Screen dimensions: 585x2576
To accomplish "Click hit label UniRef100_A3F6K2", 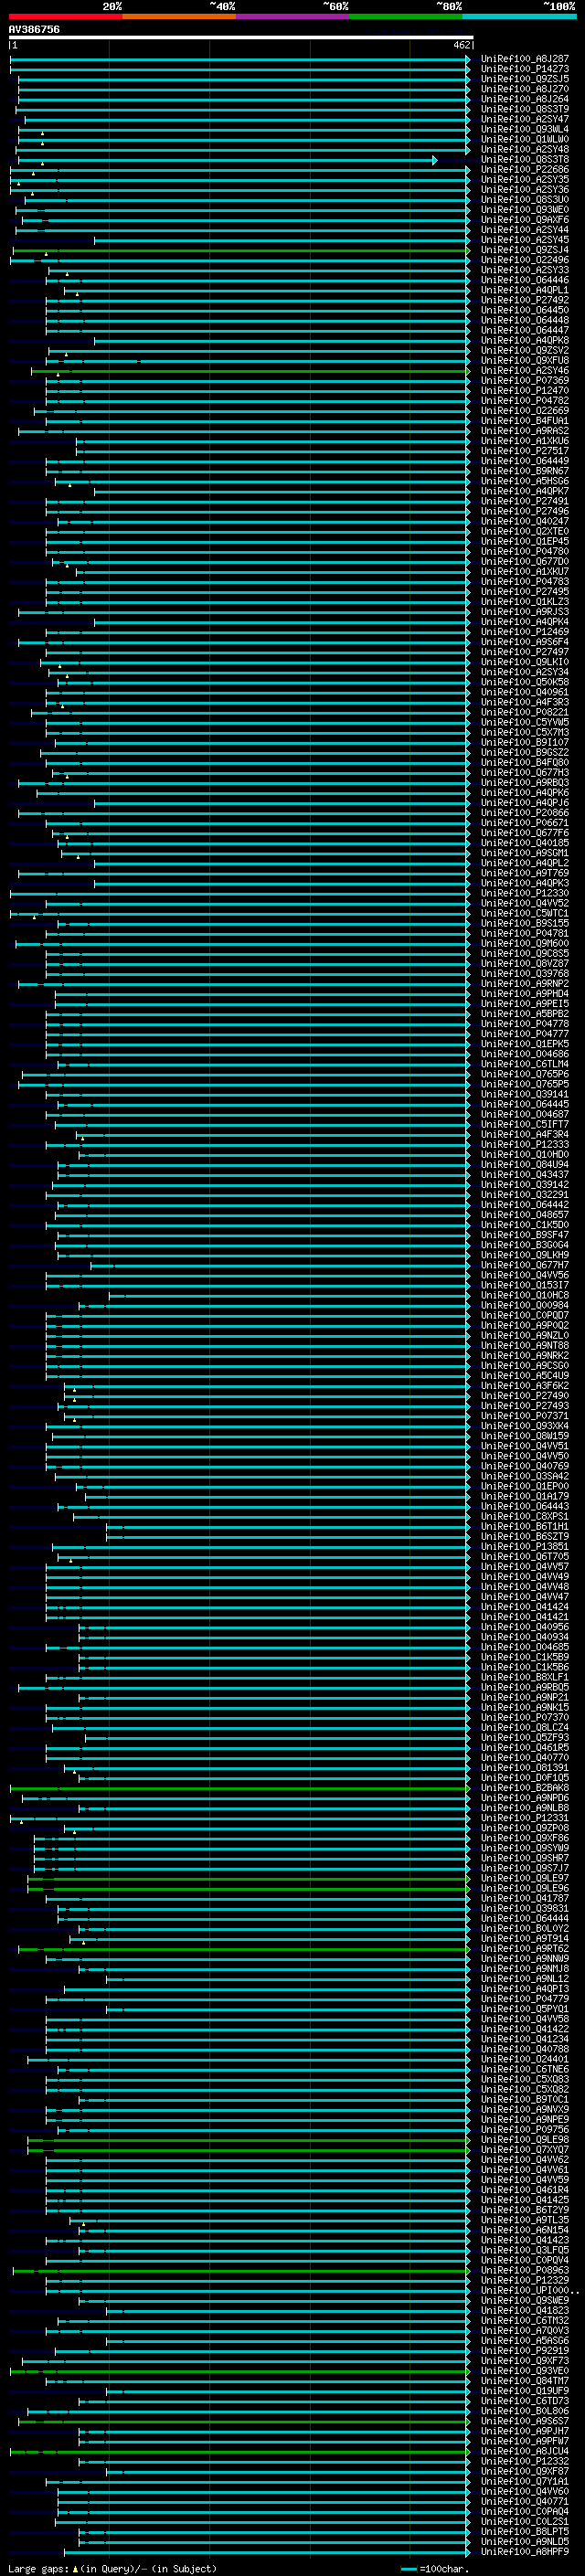I will pos(525,1386).
